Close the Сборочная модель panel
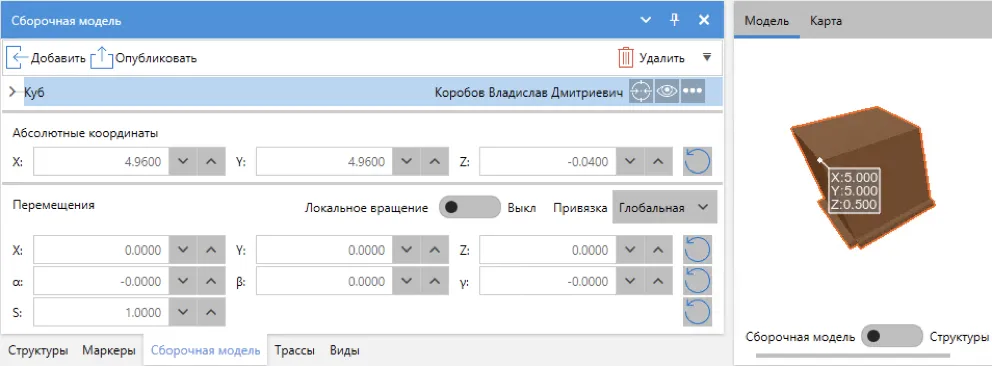 [704, 20]
